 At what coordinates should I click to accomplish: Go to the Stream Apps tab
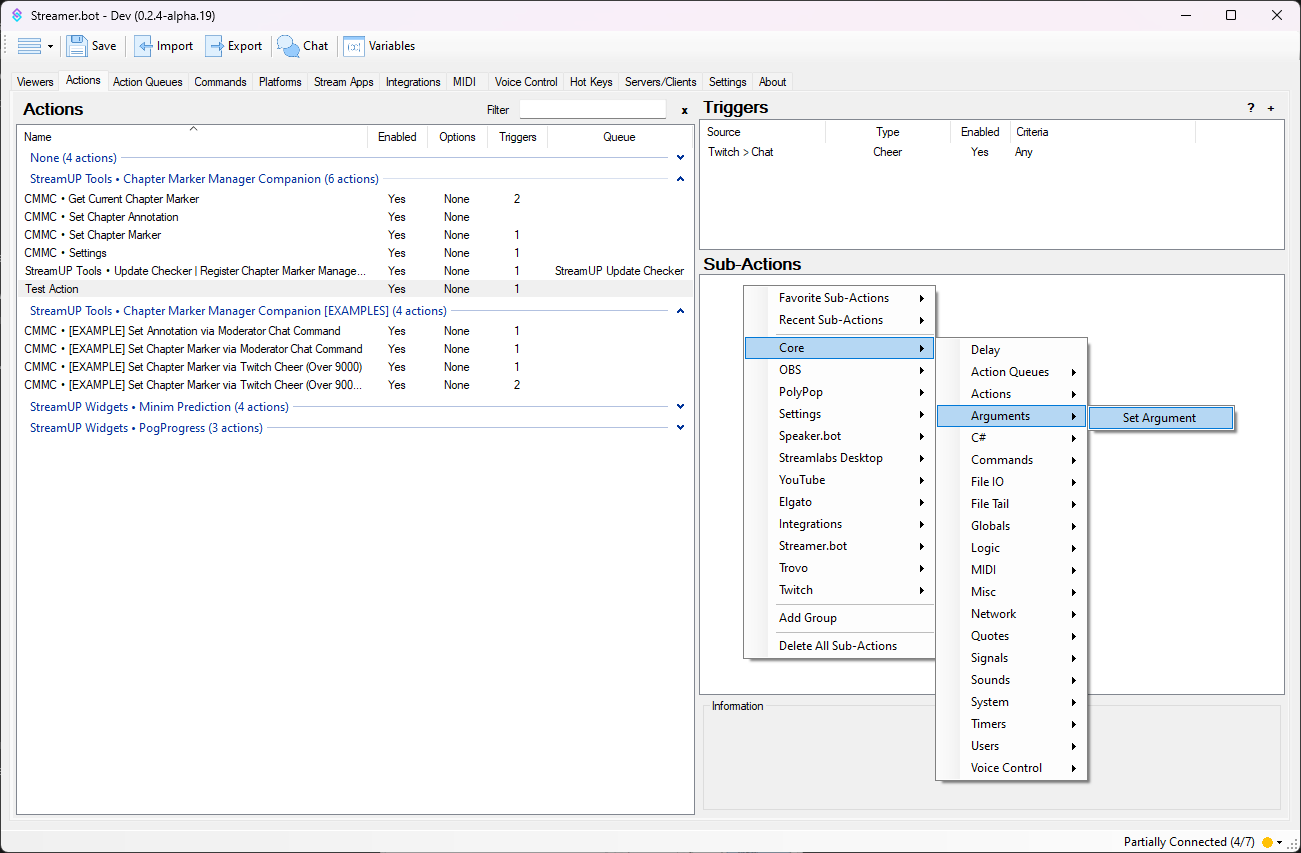coord(344,82)
